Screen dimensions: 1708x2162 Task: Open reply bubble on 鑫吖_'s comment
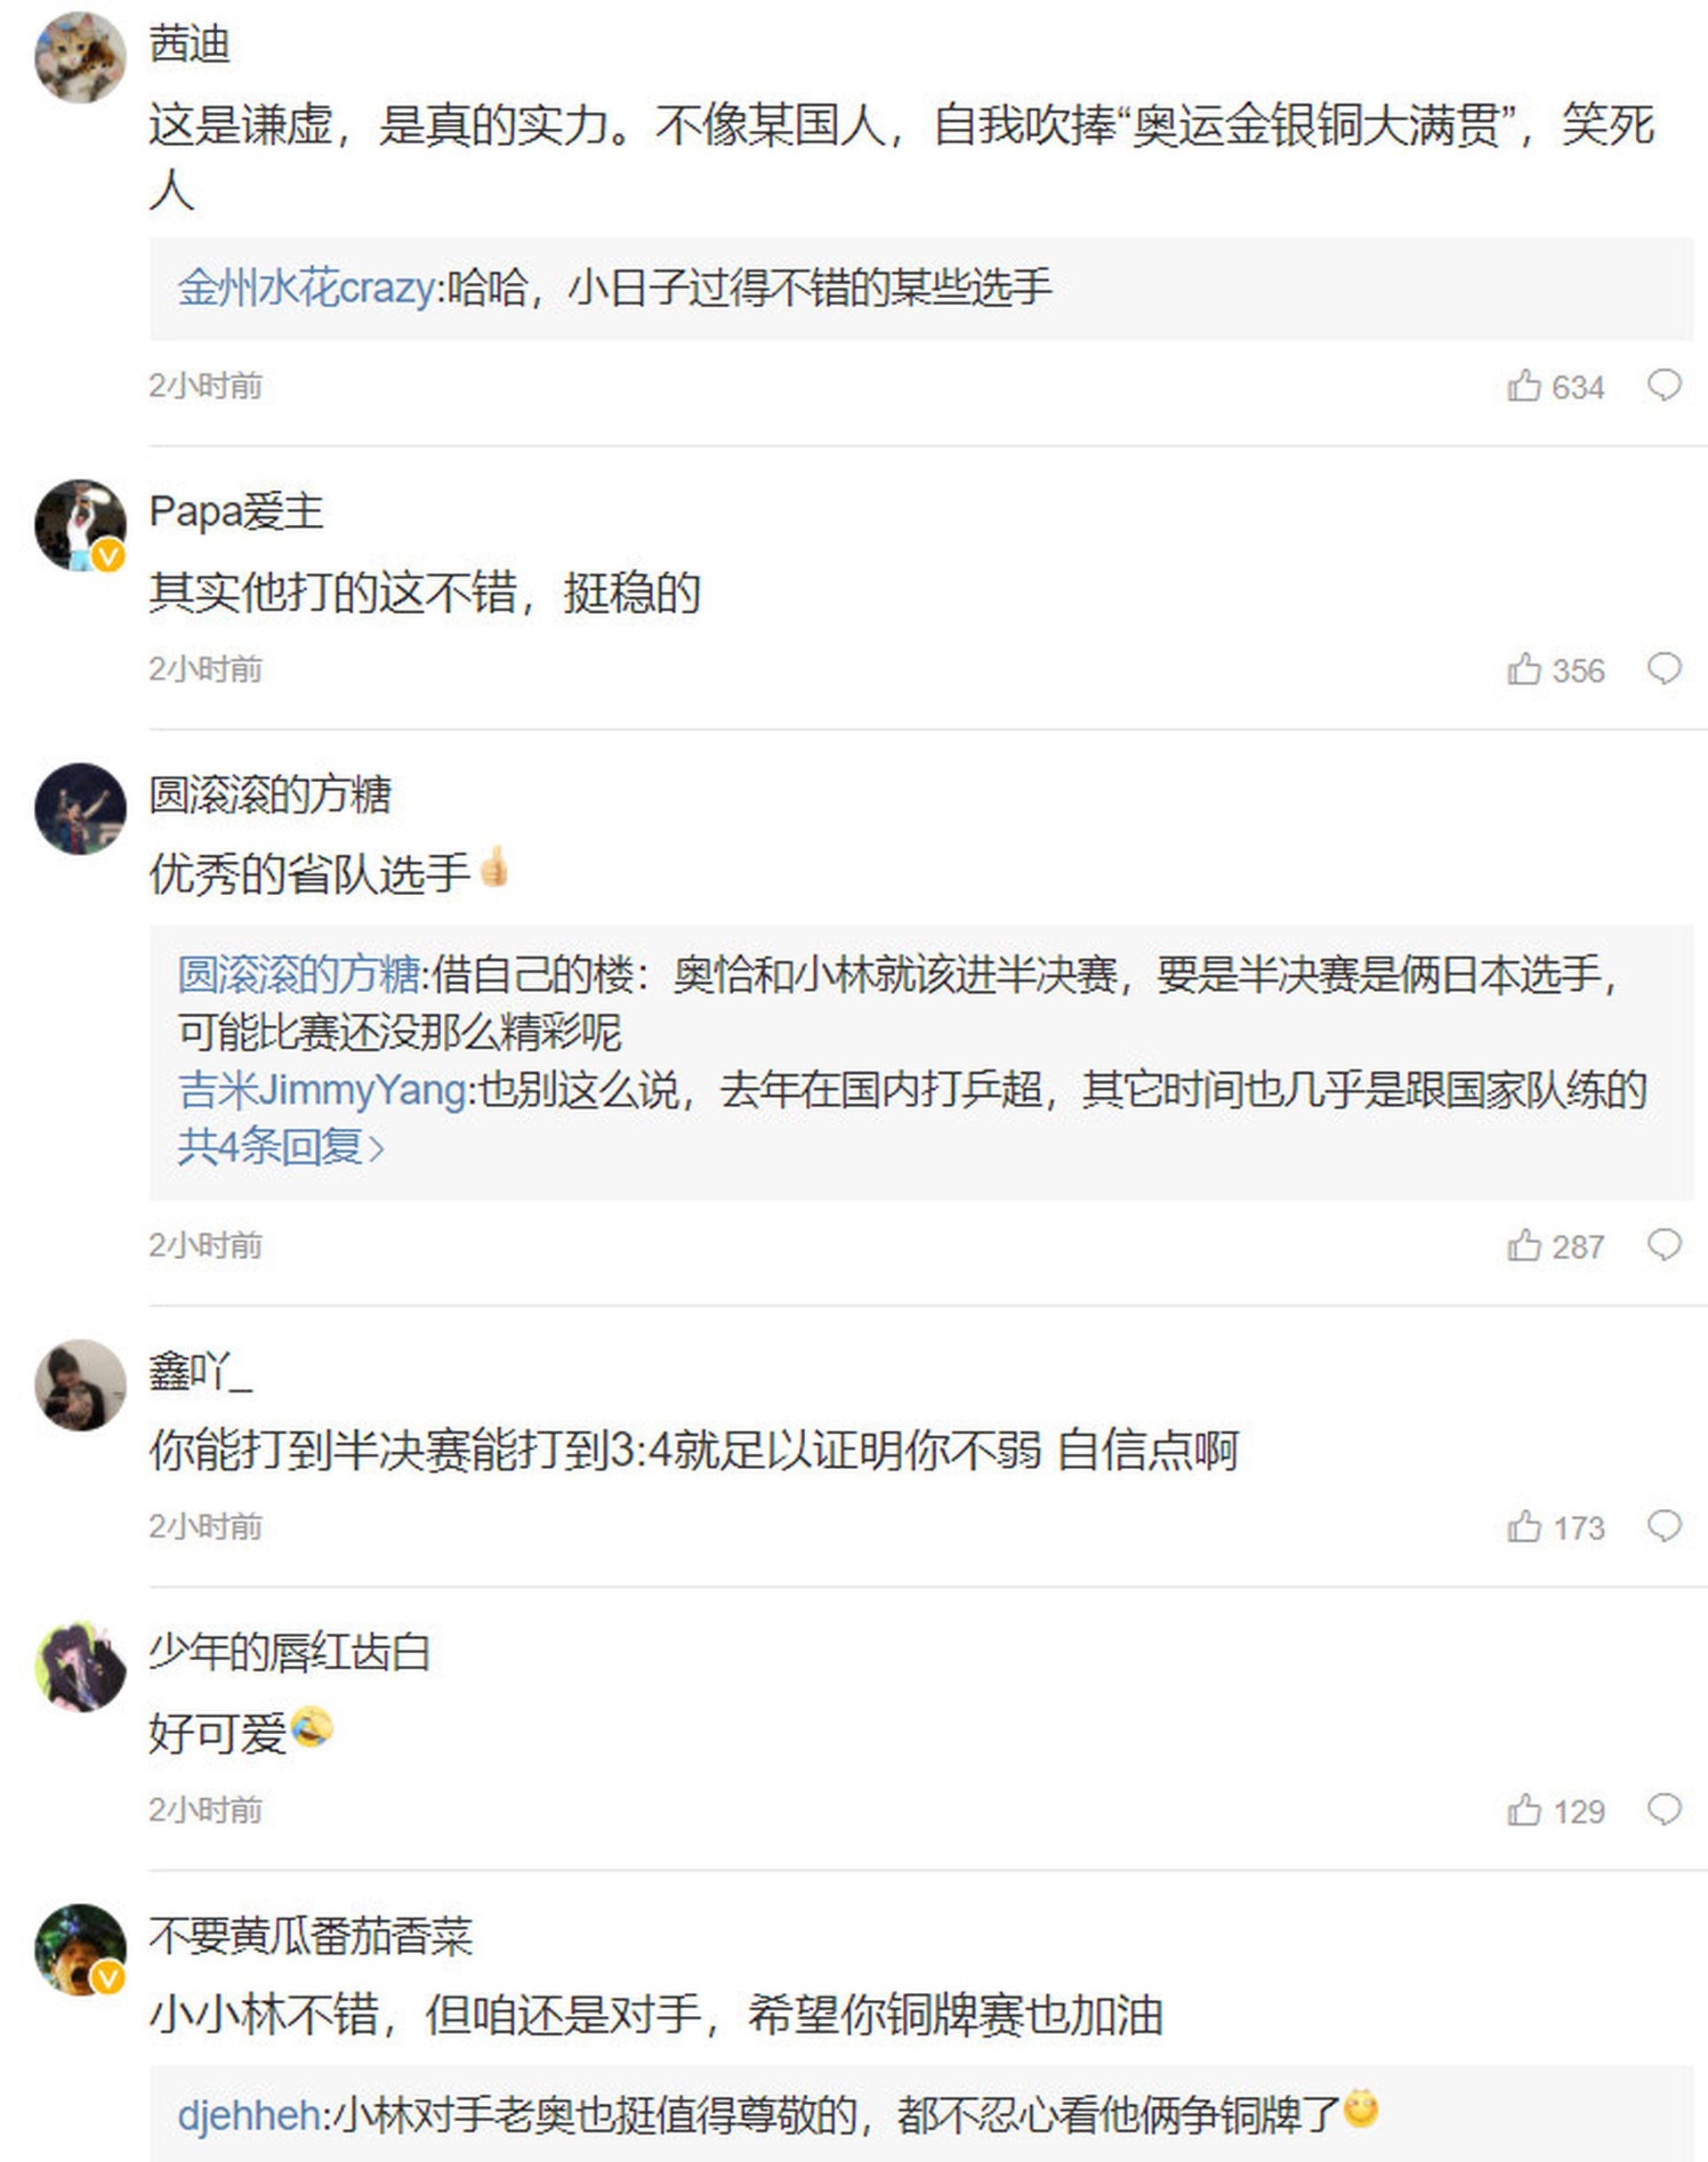[1665, 1526]
